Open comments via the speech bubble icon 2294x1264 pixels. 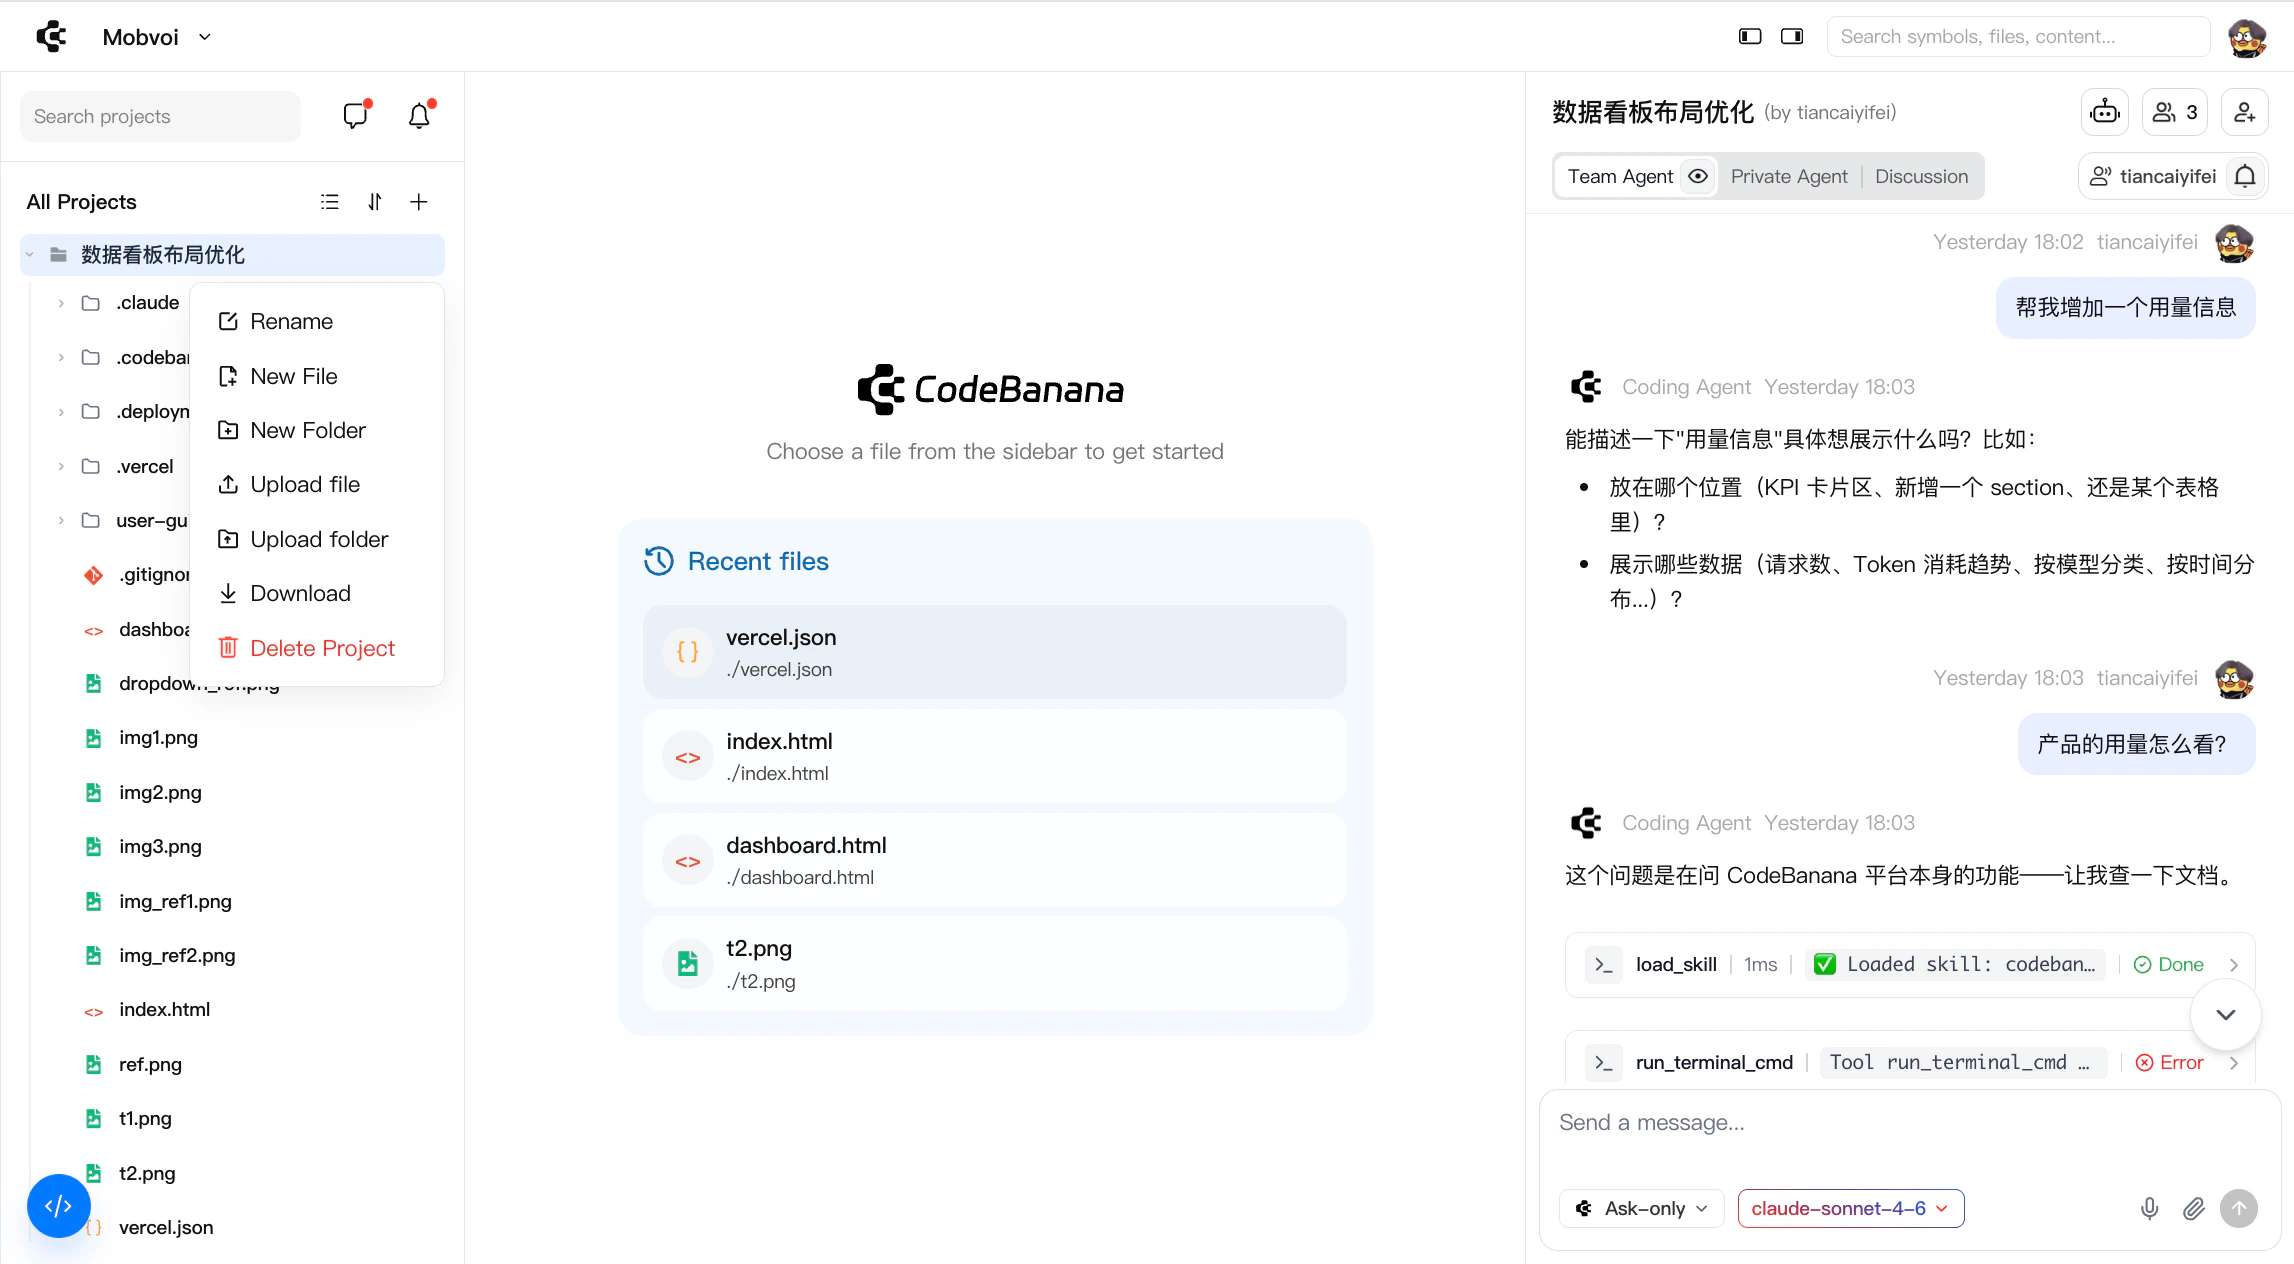coord(356,115)
